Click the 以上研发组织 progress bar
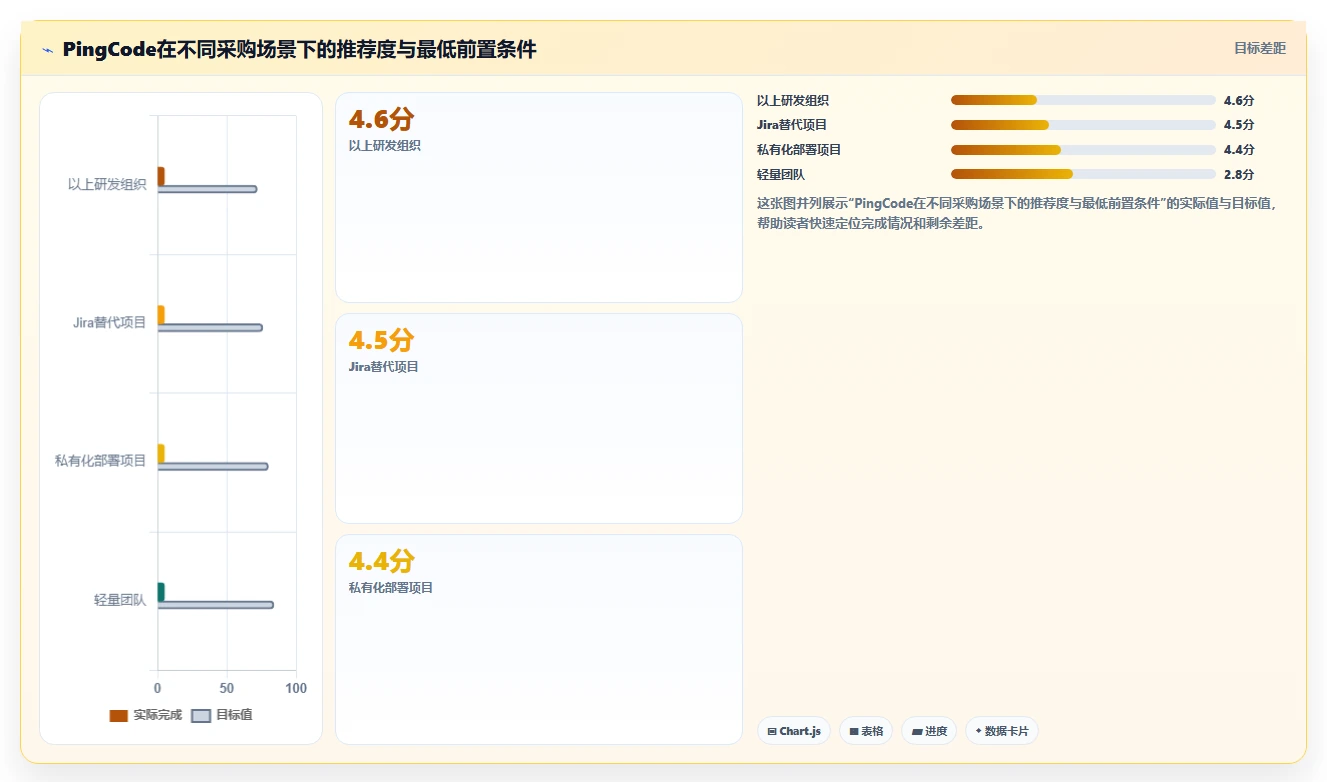1327x782 pixels. pyautogui.click(x=1083, y=100)
